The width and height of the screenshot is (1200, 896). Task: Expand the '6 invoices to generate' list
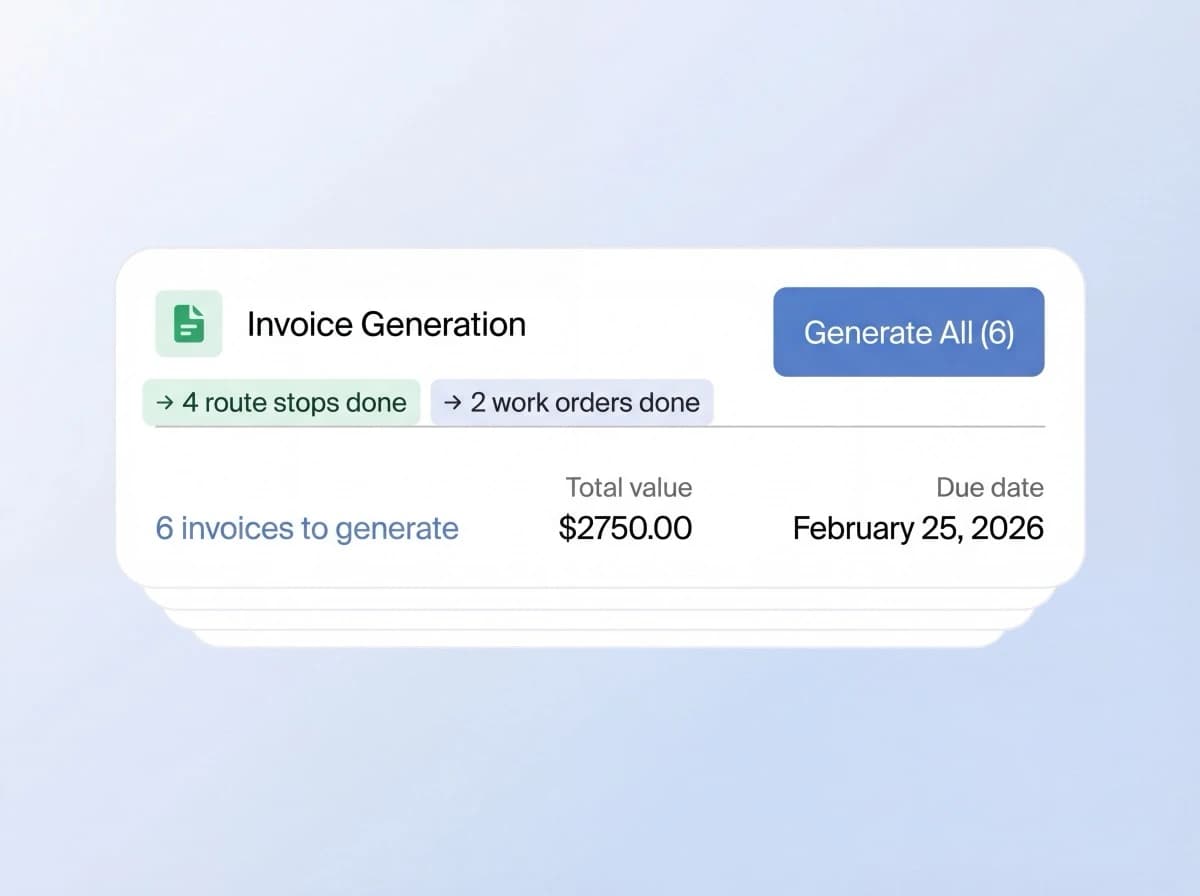click(x=305, y=528)
